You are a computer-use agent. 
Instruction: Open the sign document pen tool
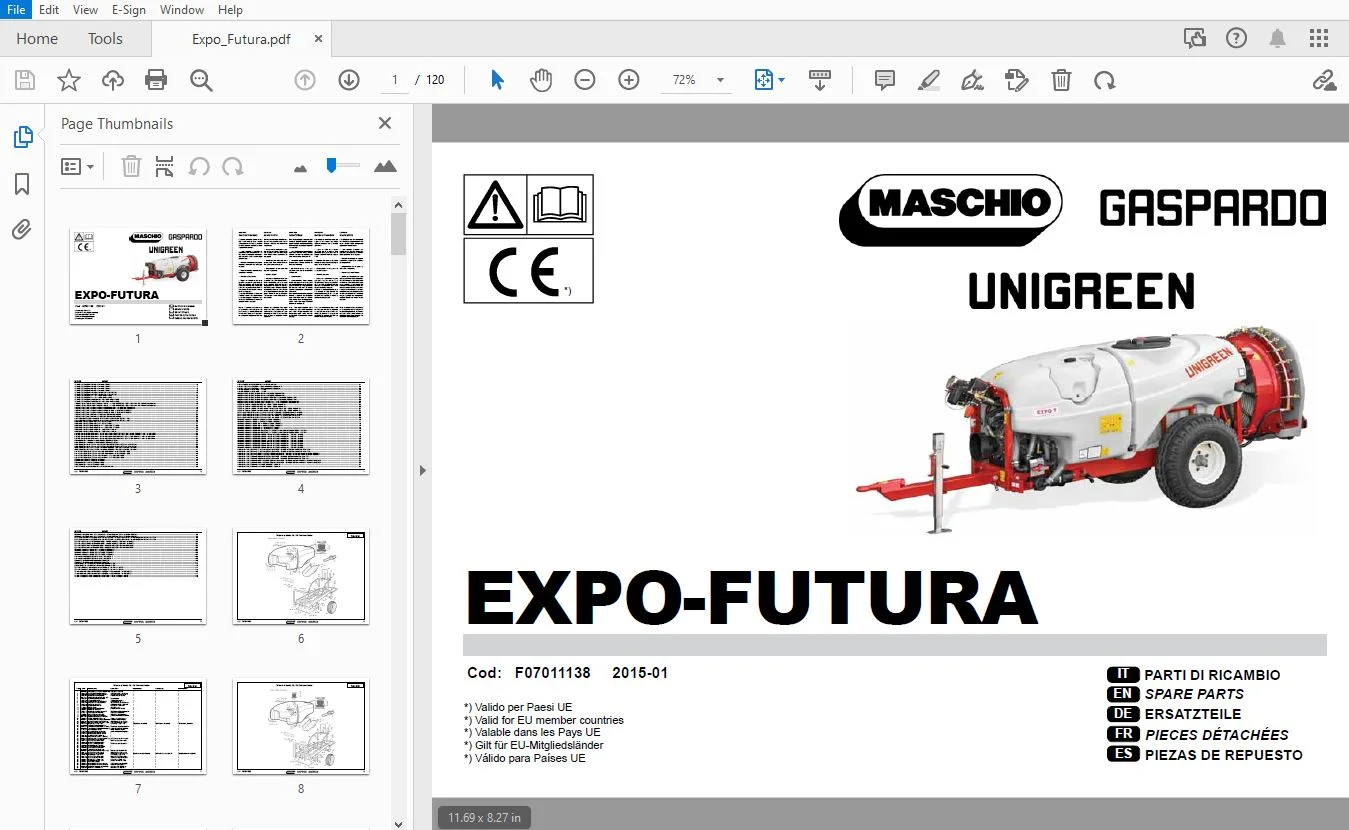pyautogui.click(x=972, y=80)
